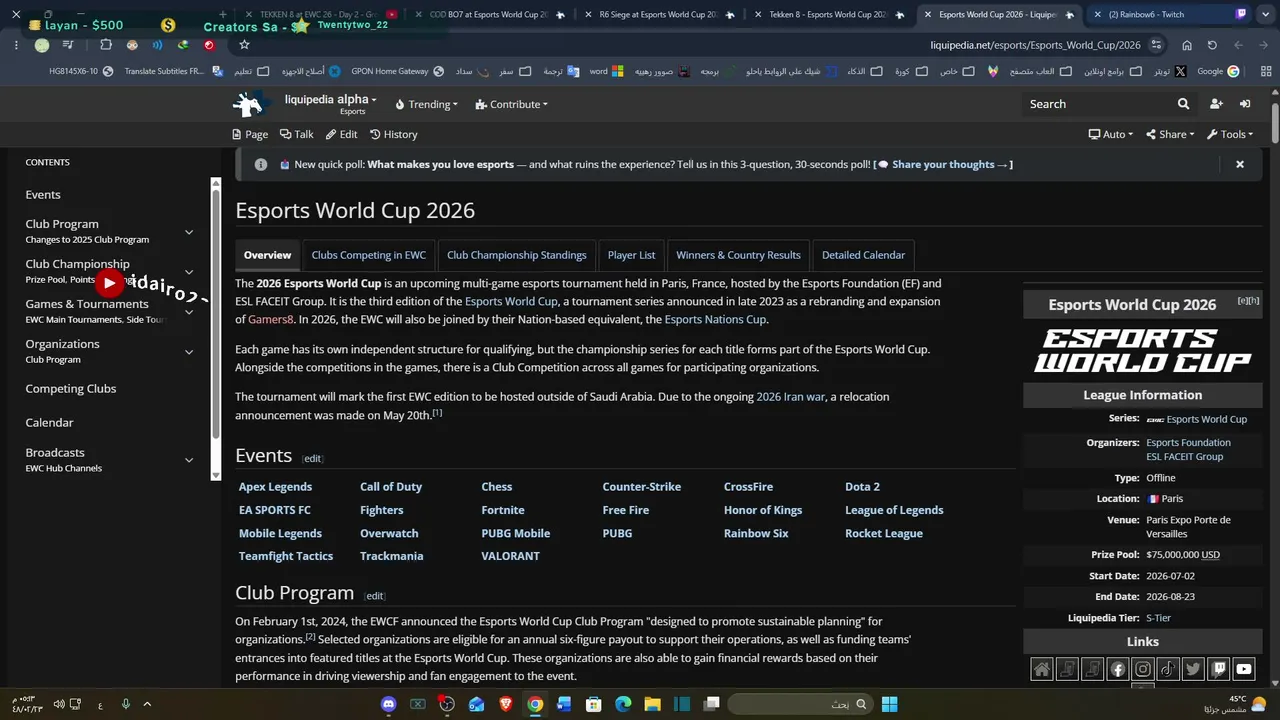The image size is (1280, 720).
Task: Open the Windows Start menu
Action: click(889, 704)
